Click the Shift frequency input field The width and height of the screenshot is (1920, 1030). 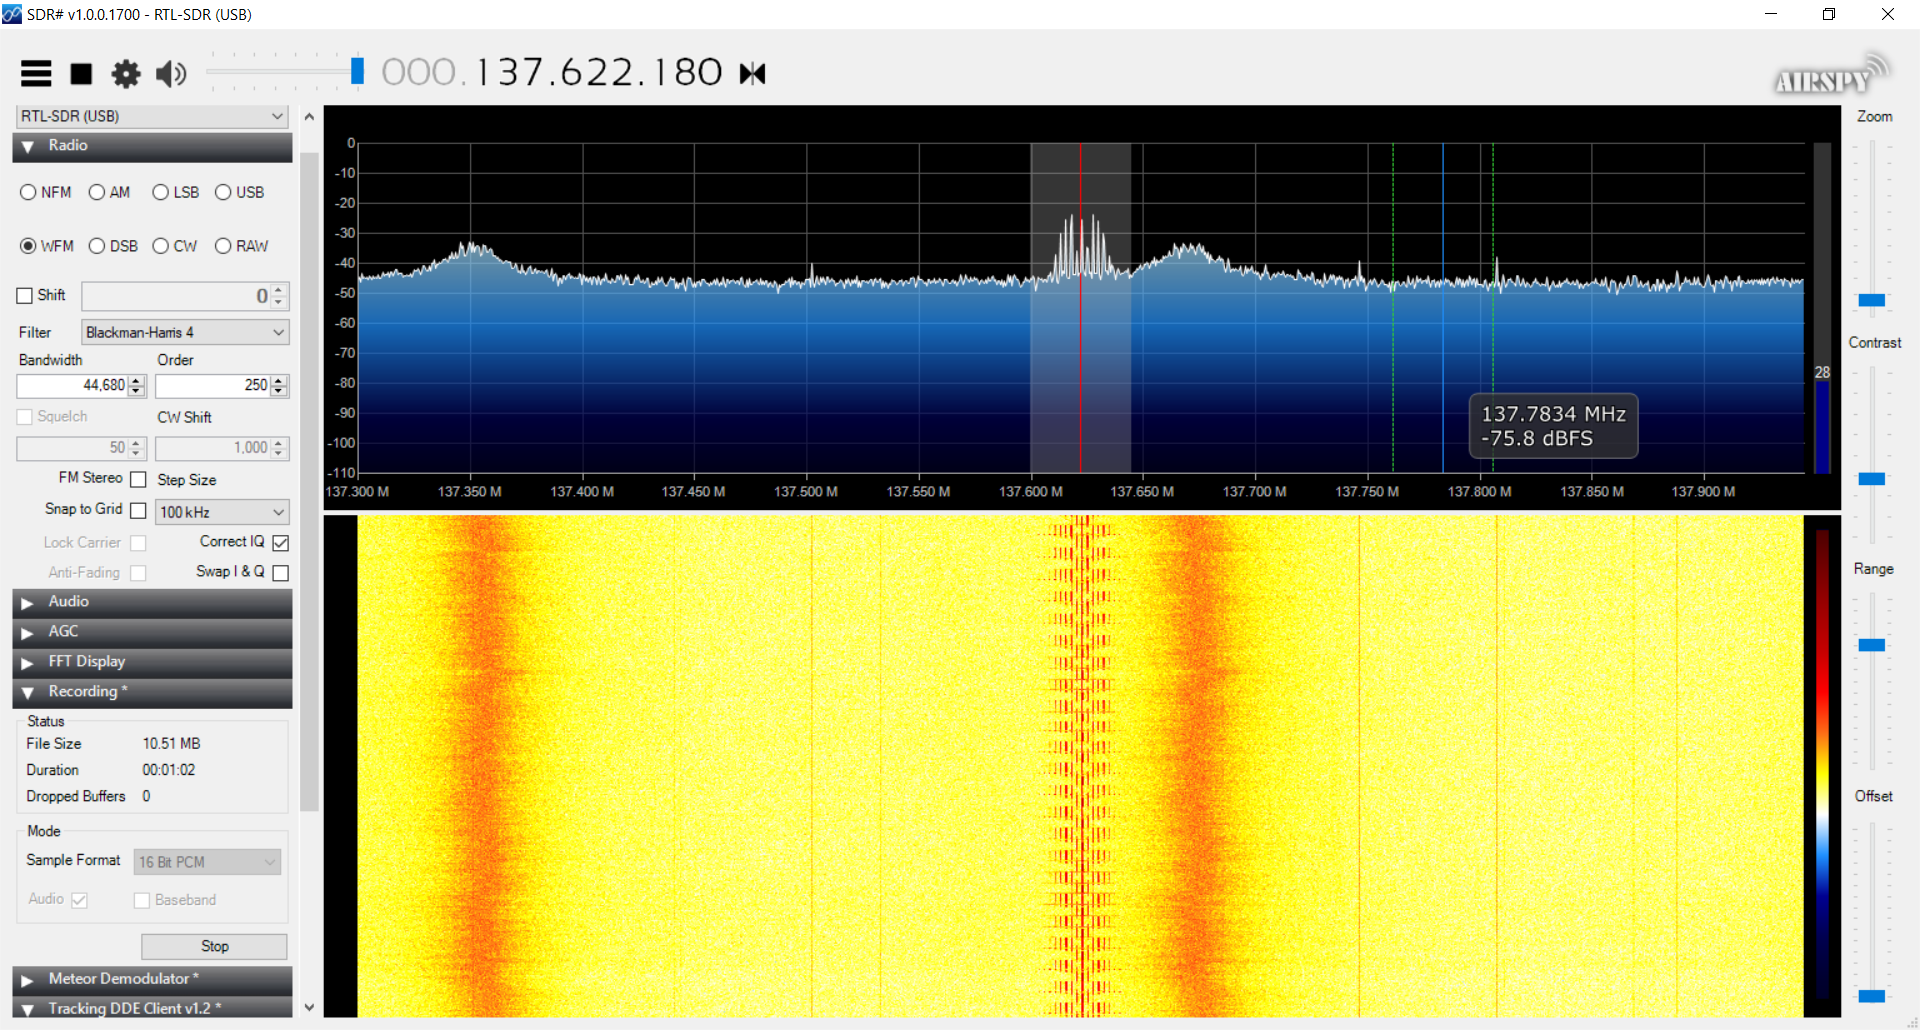click(176, 296)
